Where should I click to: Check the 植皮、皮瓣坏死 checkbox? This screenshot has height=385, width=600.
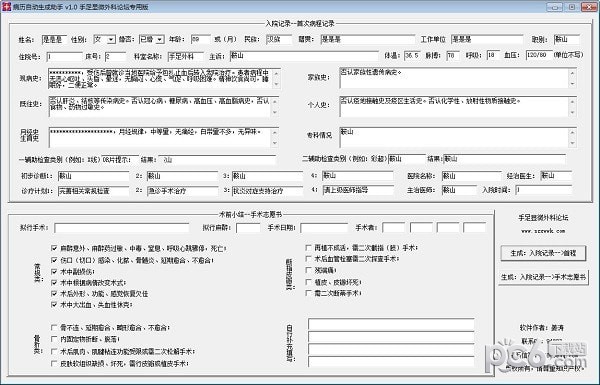point(308,282)
